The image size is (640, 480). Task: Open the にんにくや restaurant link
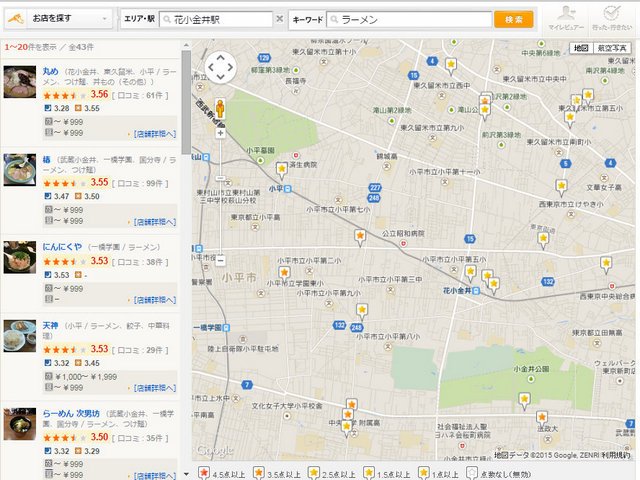(x=62, y=247)
